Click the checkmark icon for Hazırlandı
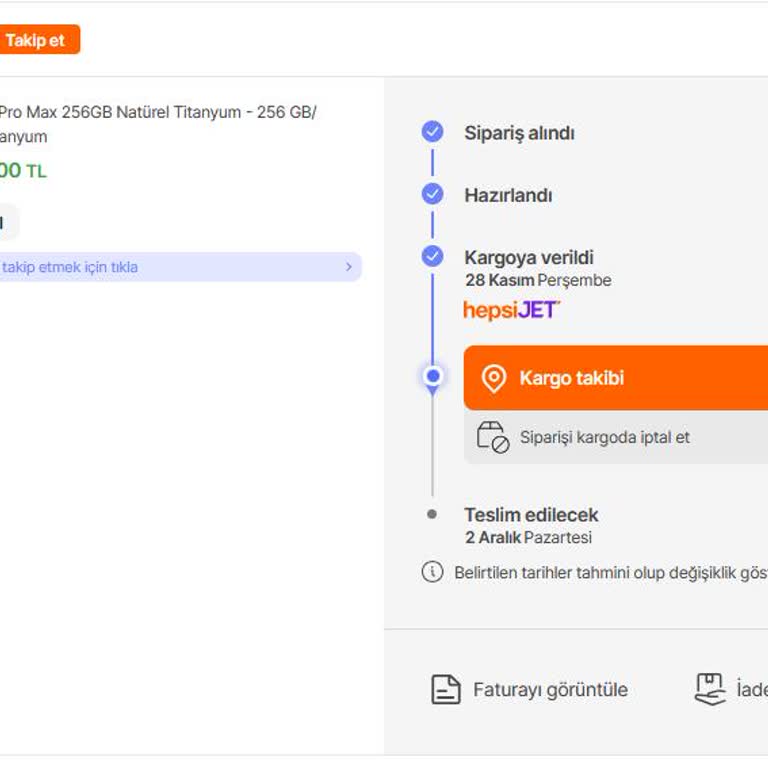 coord(432,194)
